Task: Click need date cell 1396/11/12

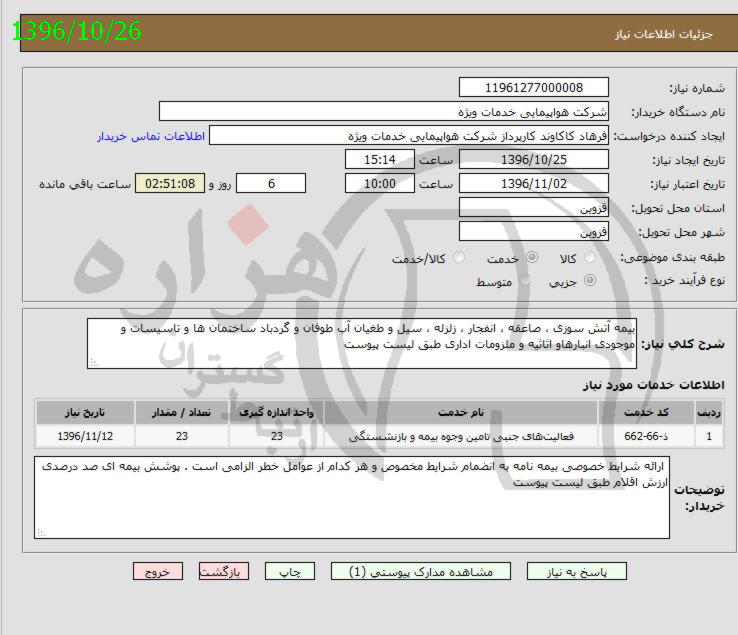Action: [85, 436]
